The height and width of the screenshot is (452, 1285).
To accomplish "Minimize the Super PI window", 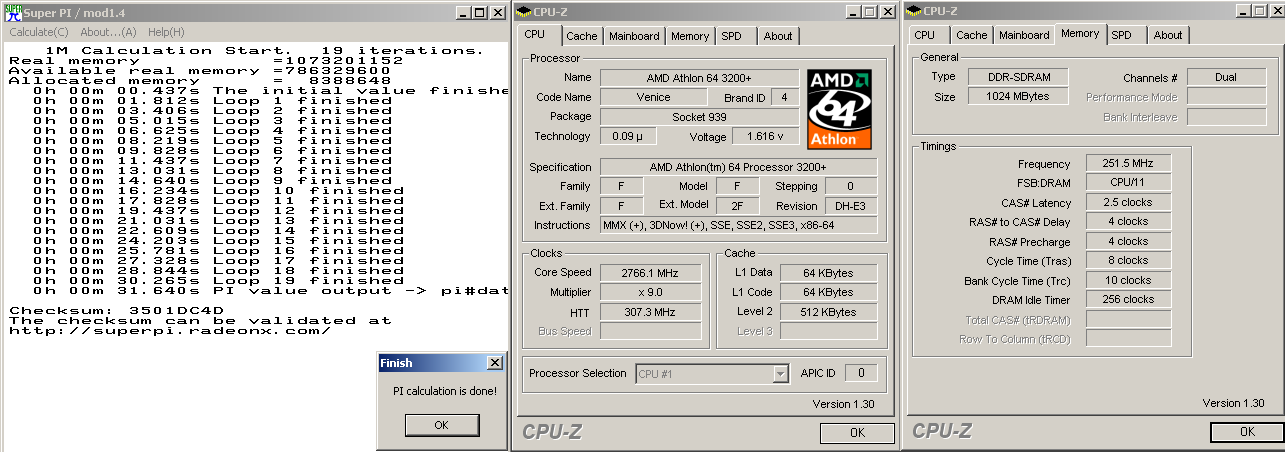I will click(463, 12).
